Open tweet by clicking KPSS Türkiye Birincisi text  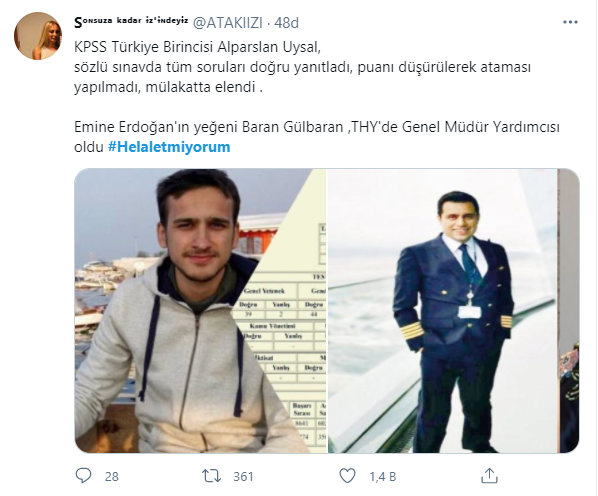(x=198, y=47)
